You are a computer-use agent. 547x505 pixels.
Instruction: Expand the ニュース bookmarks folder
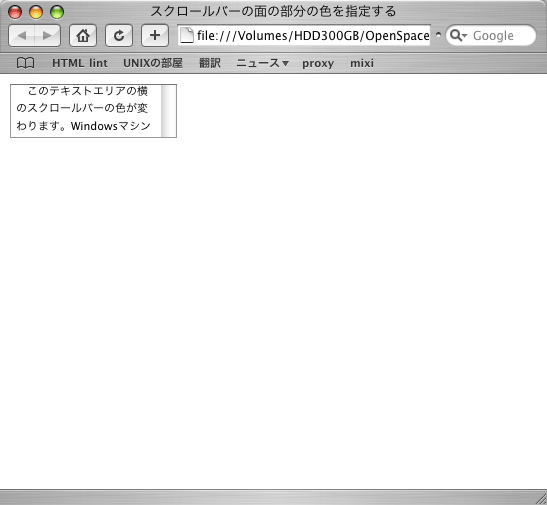(x=262, y=63)
